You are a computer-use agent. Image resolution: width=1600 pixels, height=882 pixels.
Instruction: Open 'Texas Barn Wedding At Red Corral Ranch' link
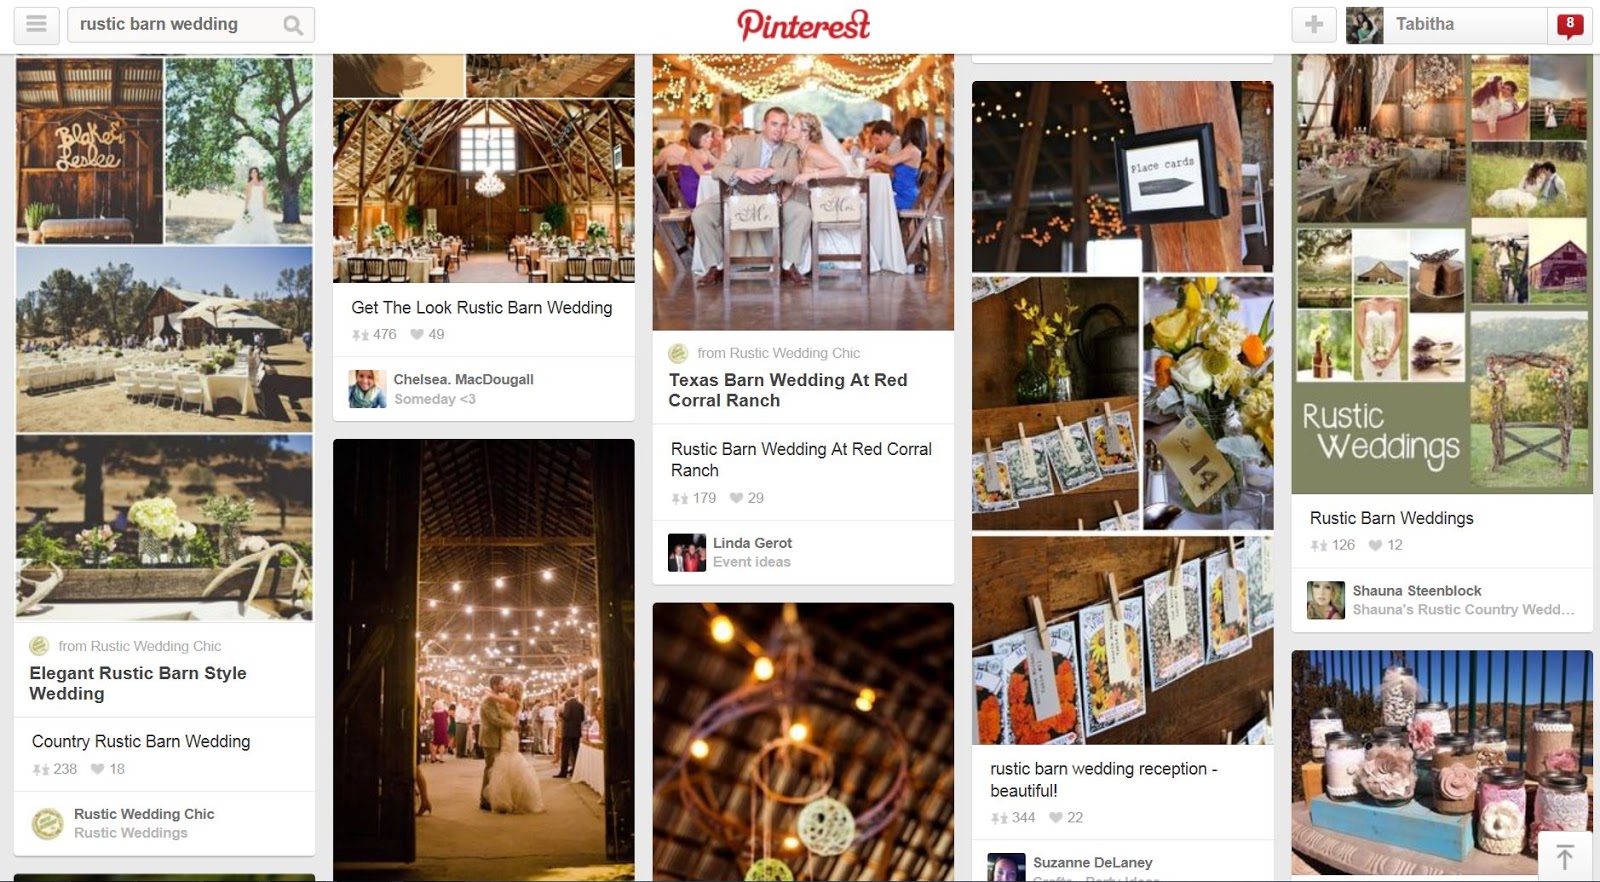pos(788,390)
